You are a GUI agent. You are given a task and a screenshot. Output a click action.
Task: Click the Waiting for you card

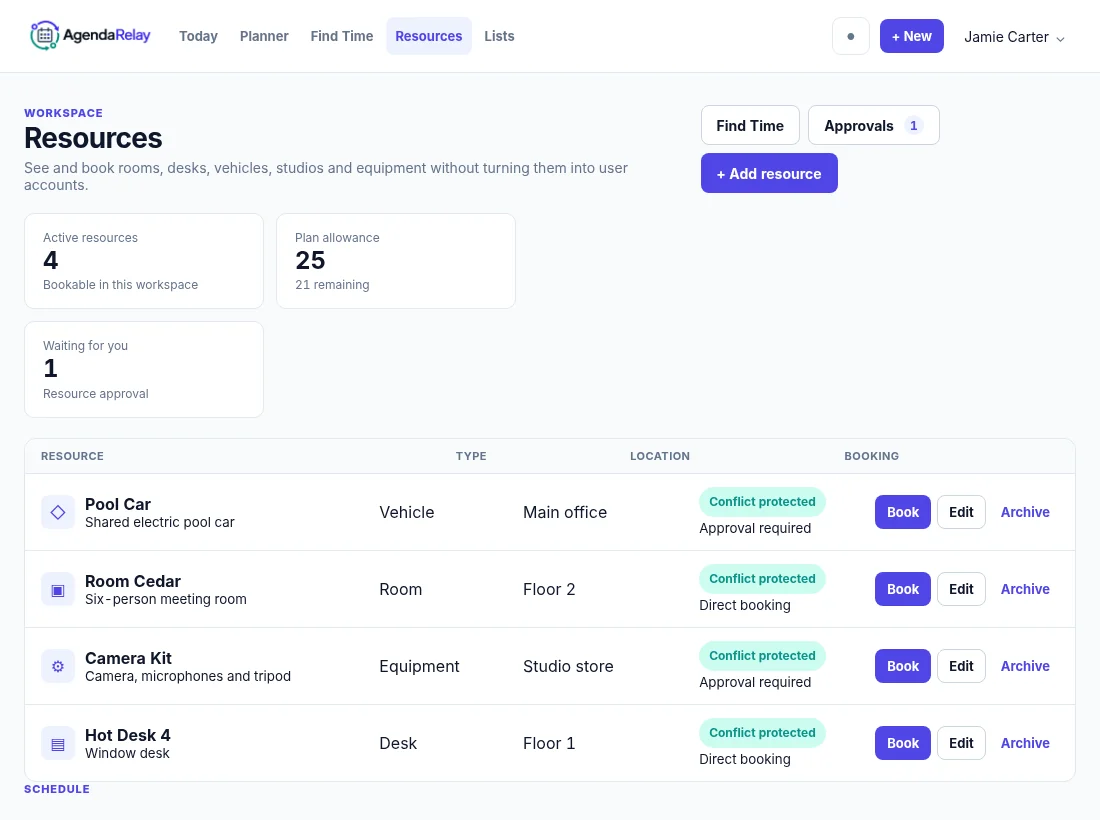(x=144, y=370)
